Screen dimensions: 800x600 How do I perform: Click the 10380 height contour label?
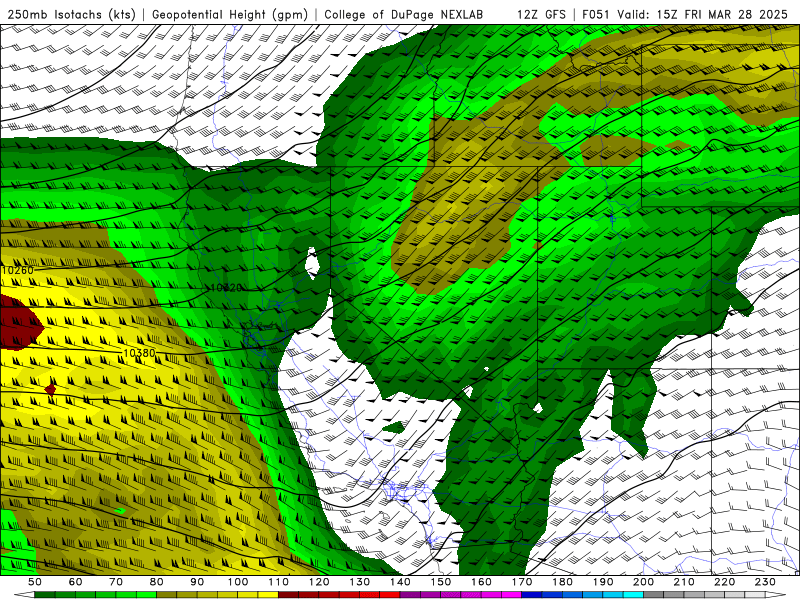(139, 353)
